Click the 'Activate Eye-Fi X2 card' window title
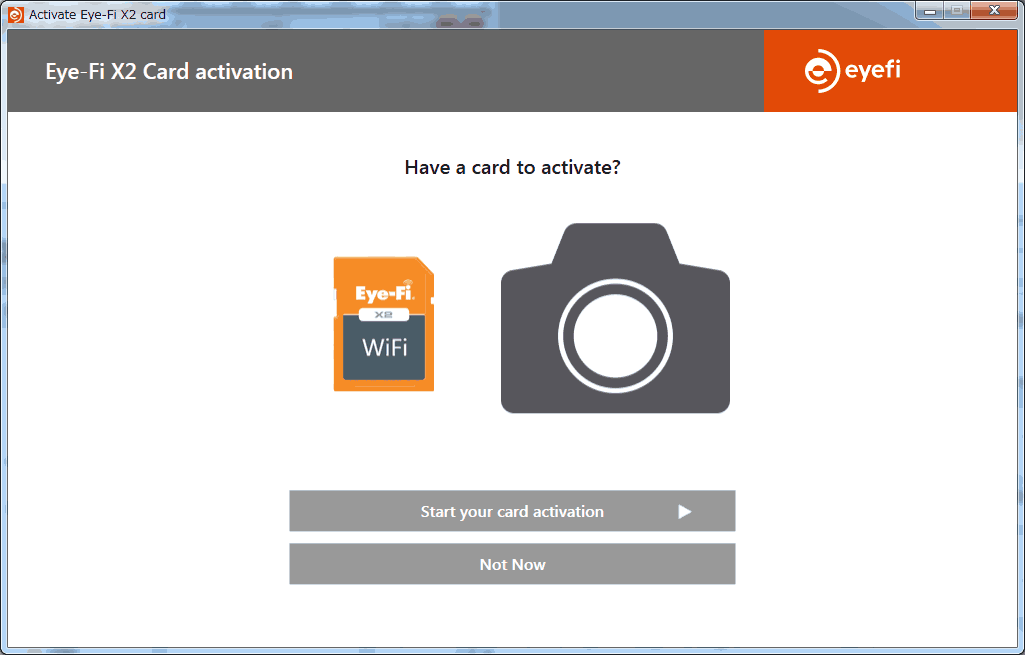Screen dimensions: 1025x655 coord(97,14)
